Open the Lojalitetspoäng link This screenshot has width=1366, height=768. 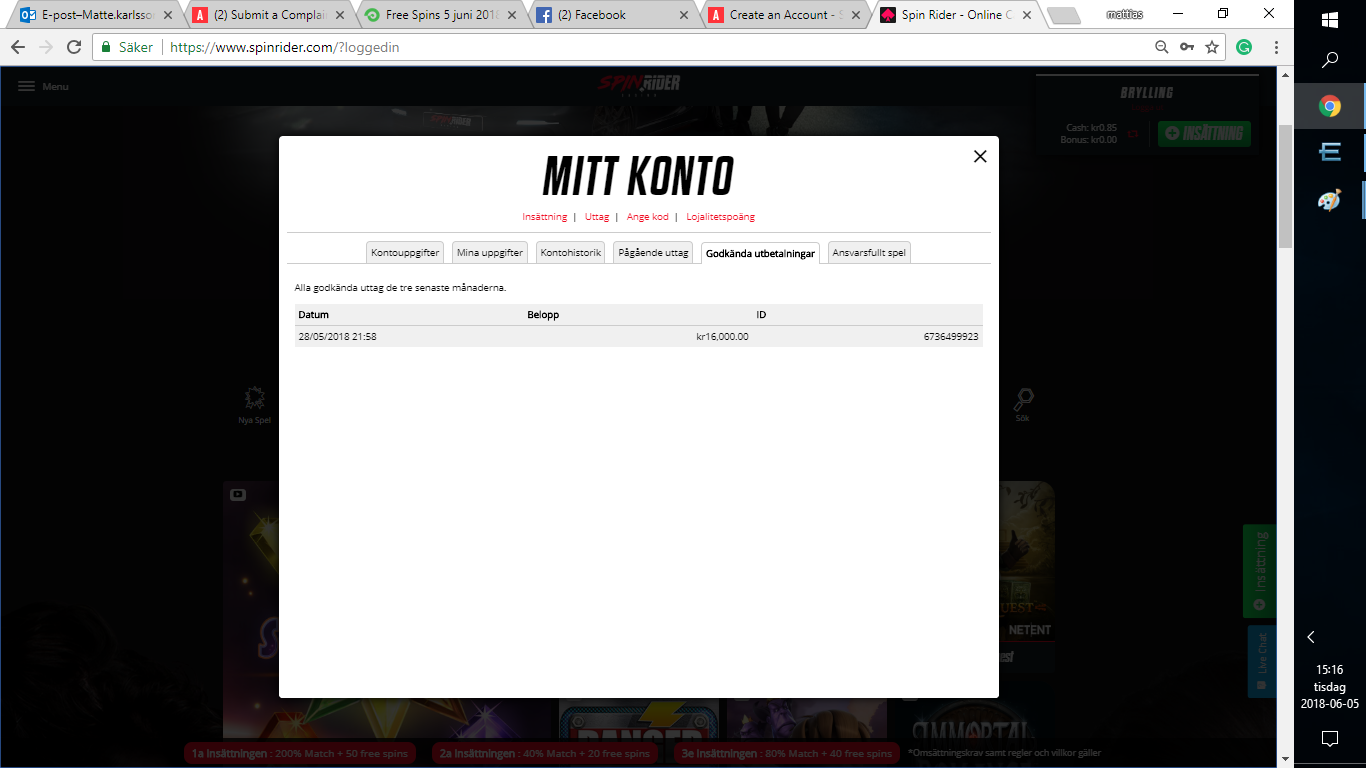click(x=720, y=217)
